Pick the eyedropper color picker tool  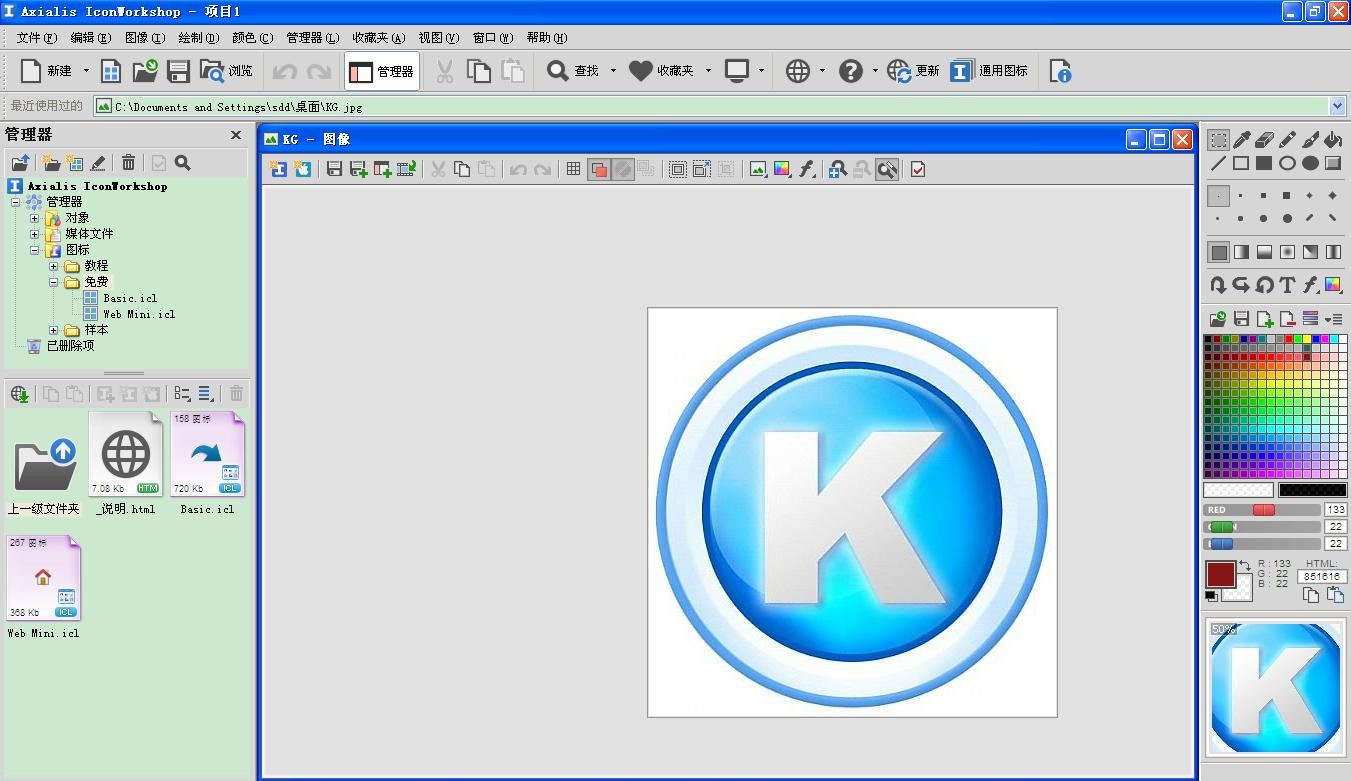tap(1242, 140)
